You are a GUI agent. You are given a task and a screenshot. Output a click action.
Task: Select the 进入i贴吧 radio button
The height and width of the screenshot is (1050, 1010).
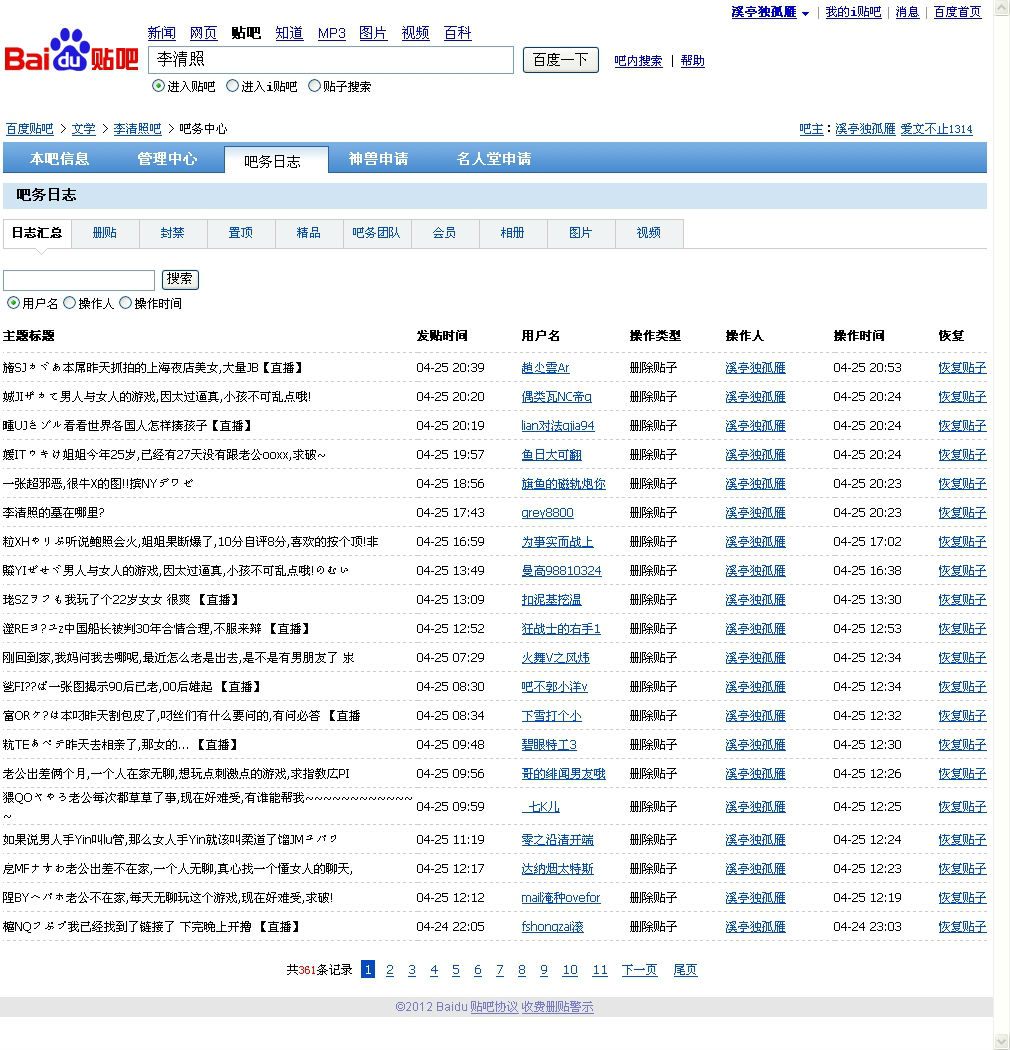tap(232, 86)
